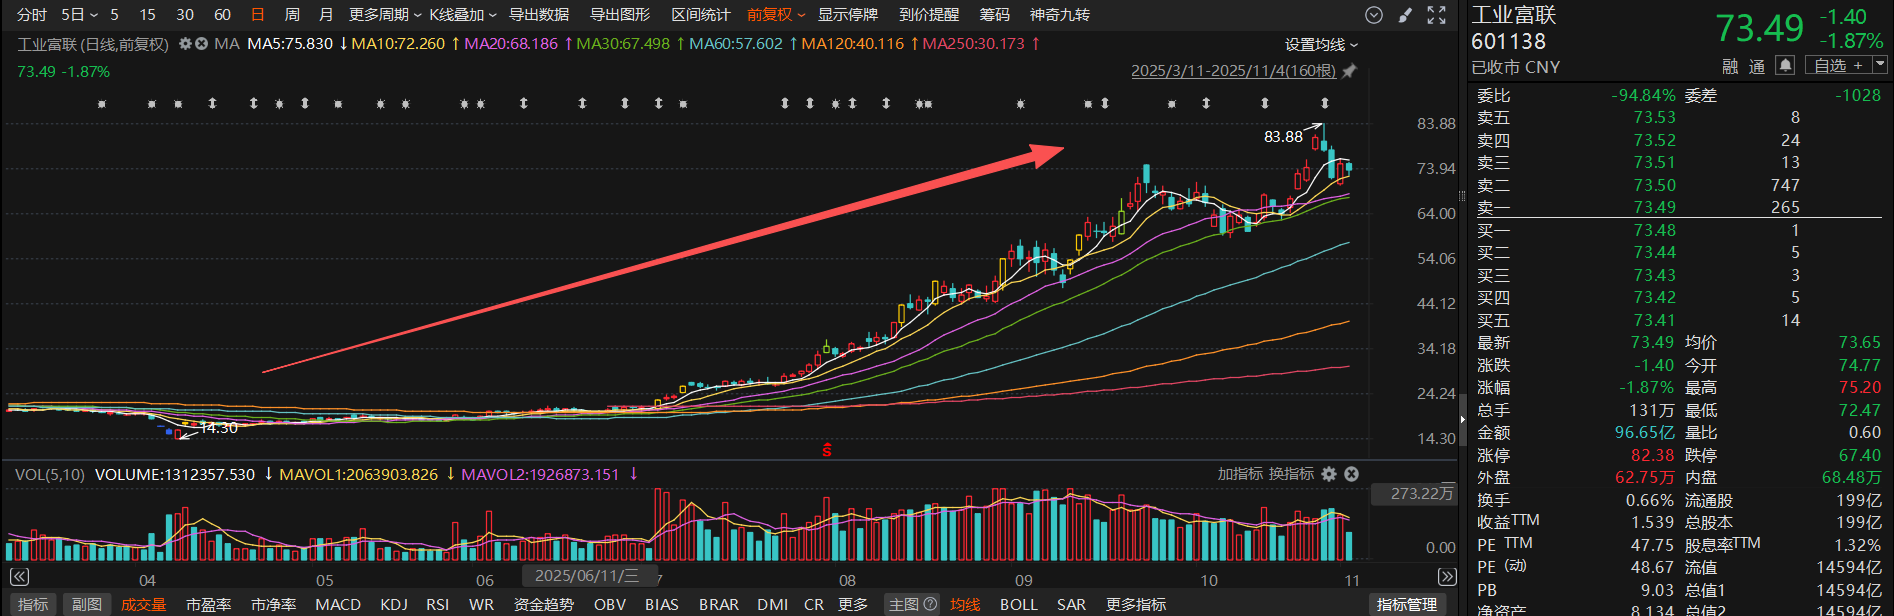1894x616 pixels.
Task: Open the 前复权 adjustment dropdown
Action: [x=776, y=15]
